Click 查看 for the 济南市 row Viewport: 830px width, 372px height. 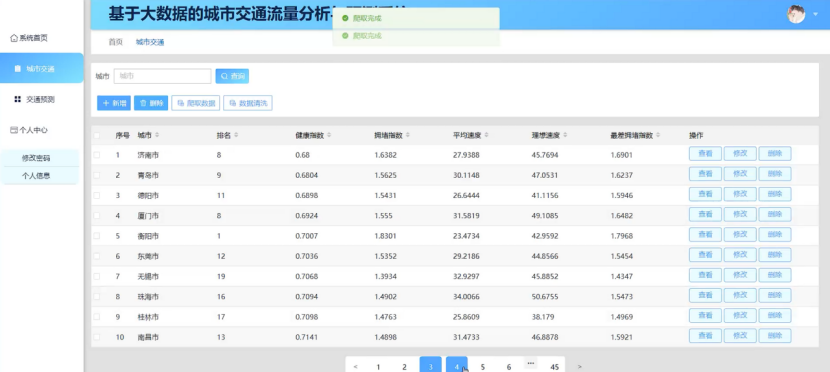(705, 153)
